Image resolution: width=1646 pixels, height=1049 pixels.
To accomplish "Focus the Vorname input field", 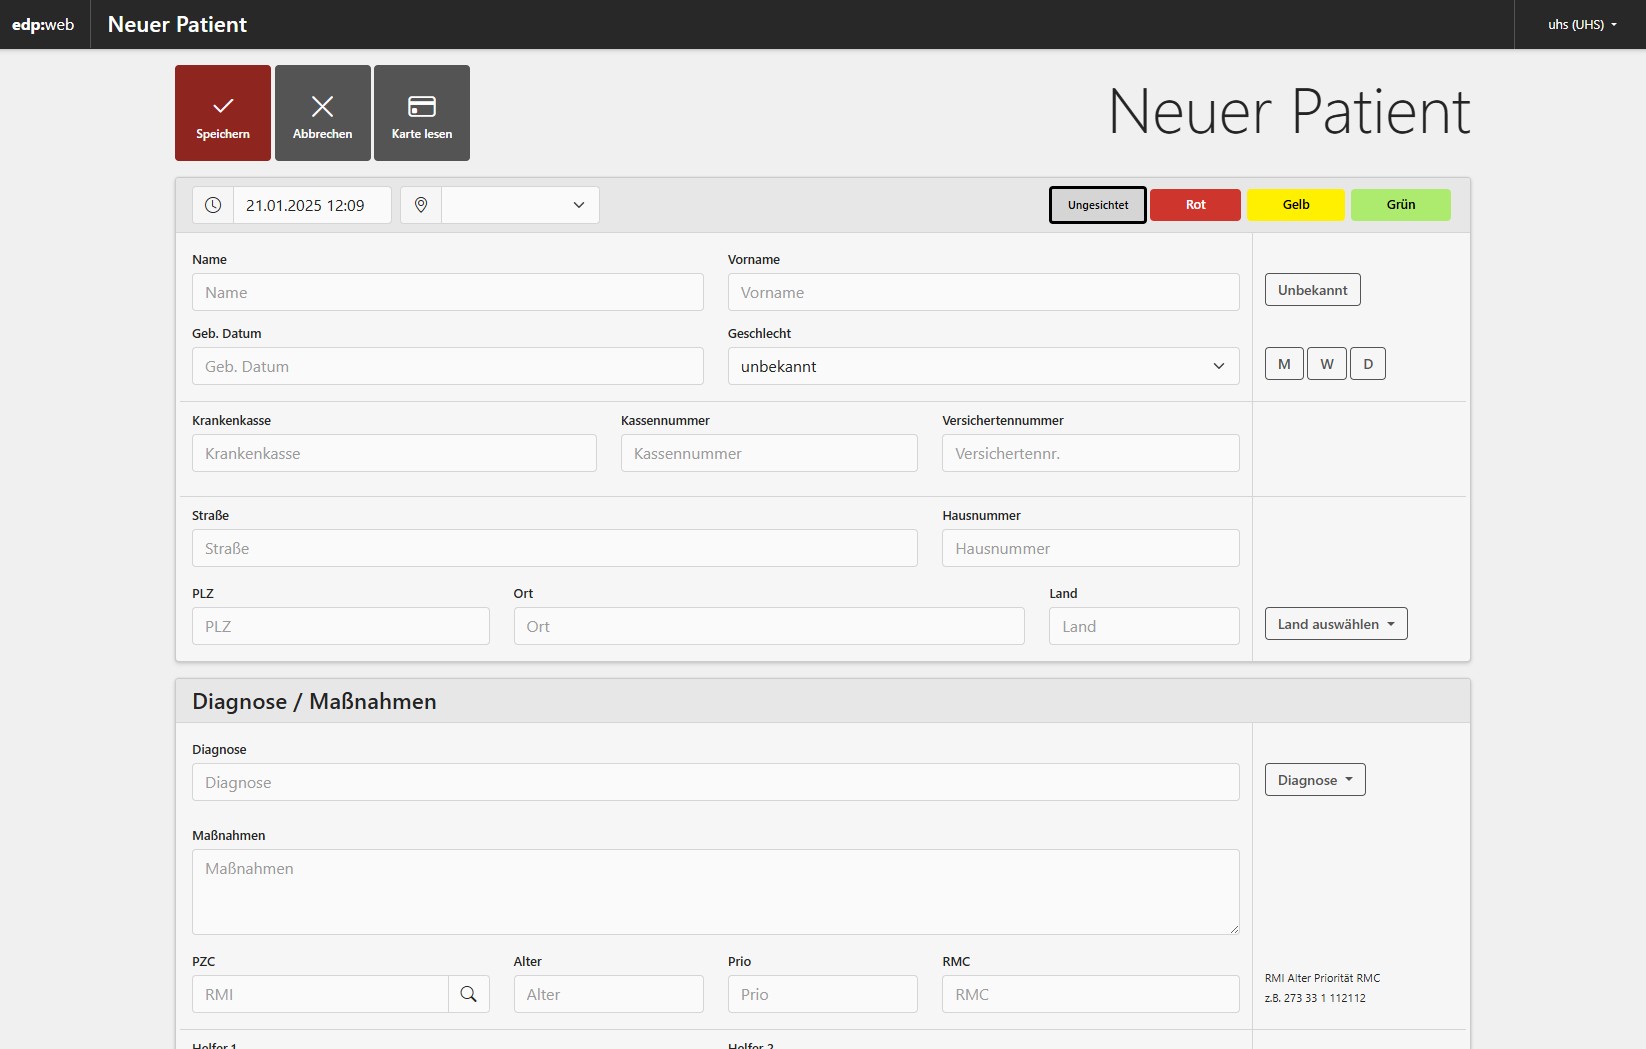I will tap(984, 292).
